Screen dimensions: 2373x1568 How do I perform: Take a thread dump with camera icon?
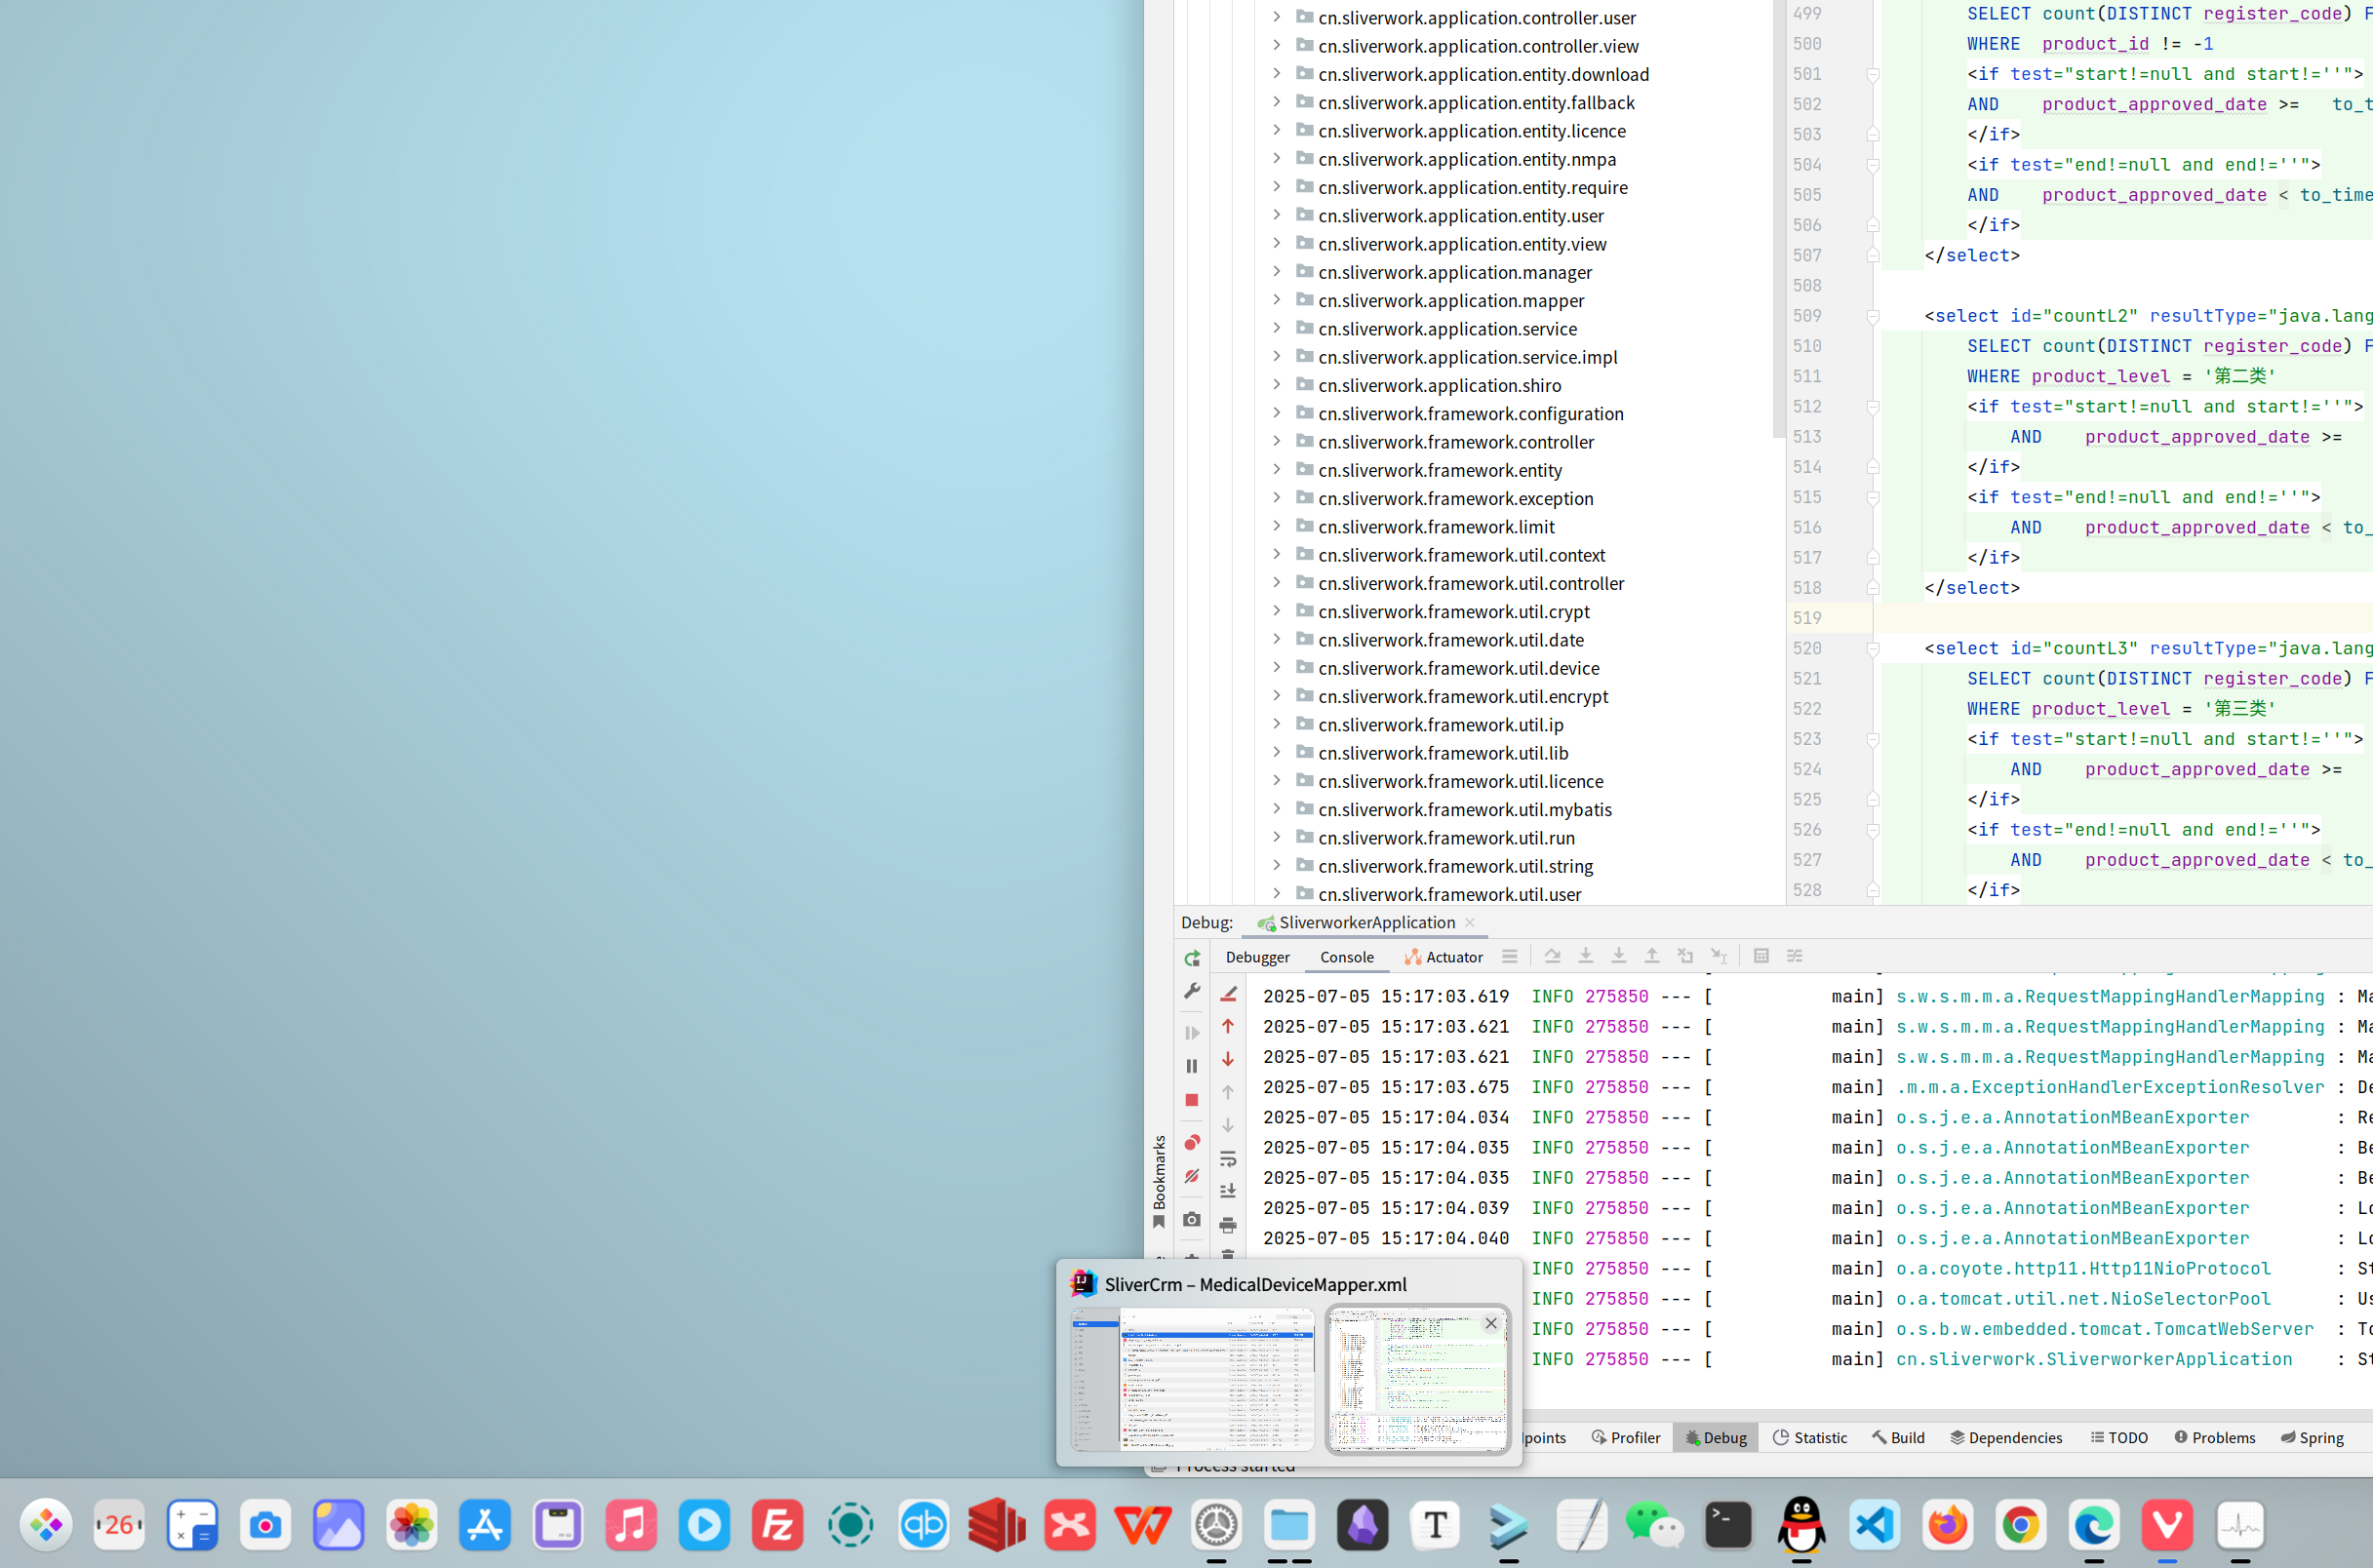pyautogui.click(x=1191, y=1219)
